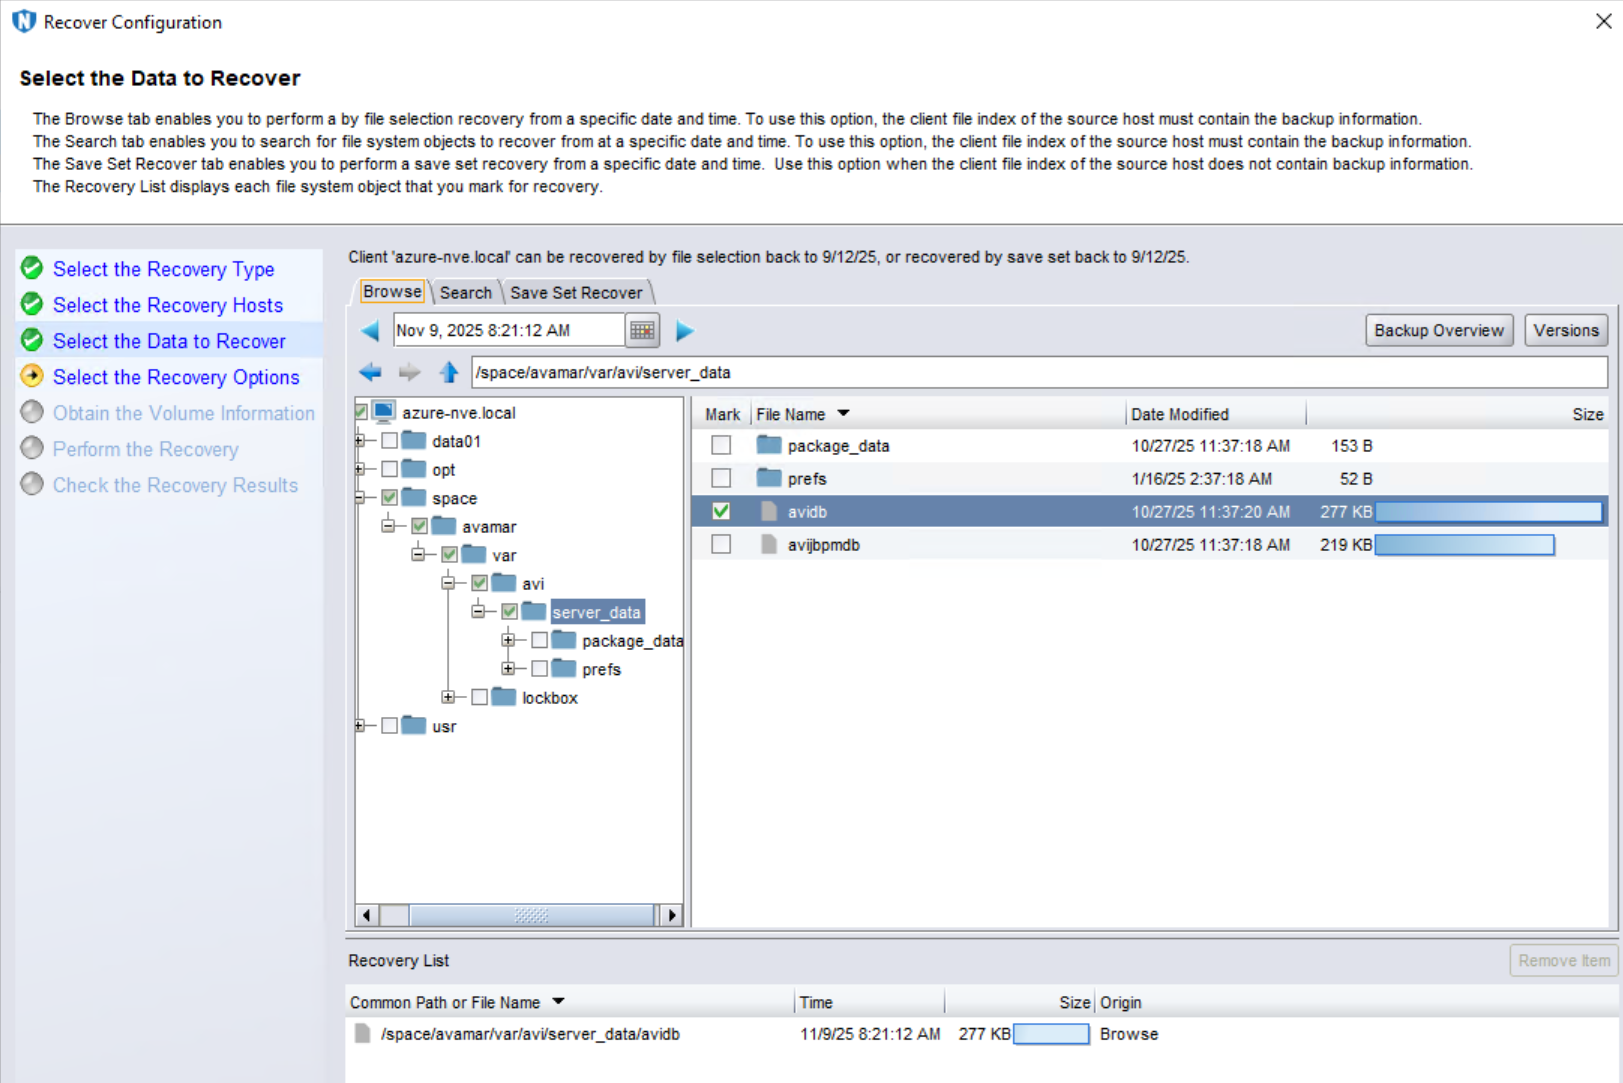Click the blue left arrow for previous backup time

coord(369,330)
